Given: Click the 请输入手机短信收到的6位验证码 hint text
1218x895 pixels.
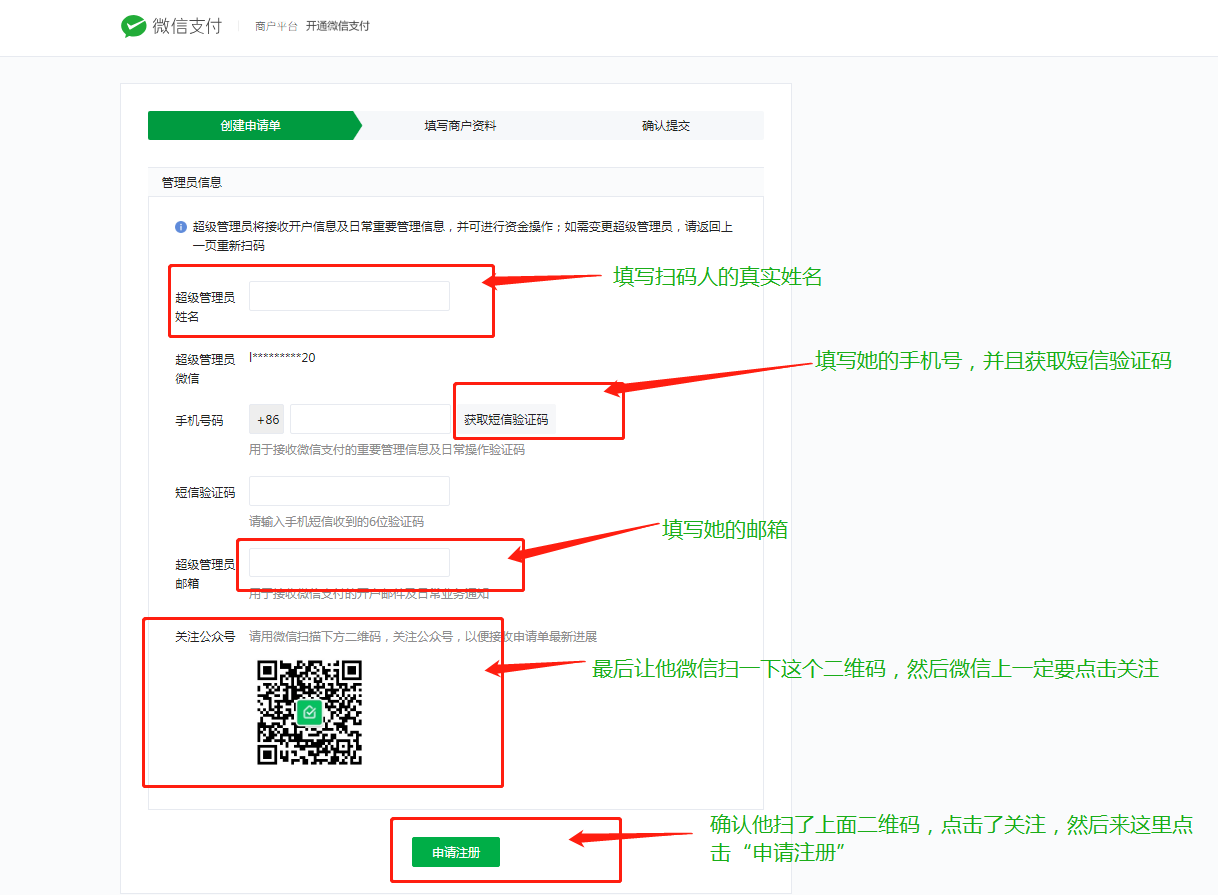Looking at the screenshot, I should [x=336, y=522].
